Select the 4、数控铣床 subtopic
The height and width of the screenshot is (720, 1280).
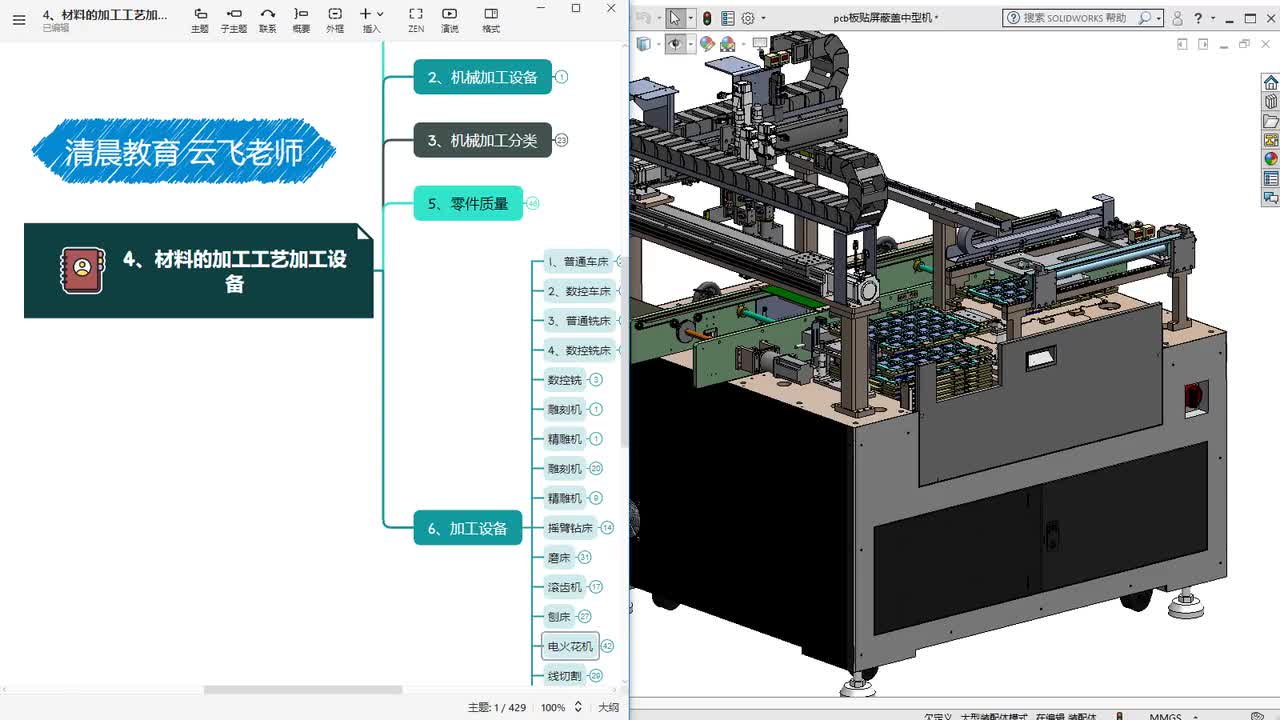pos(578,350)
